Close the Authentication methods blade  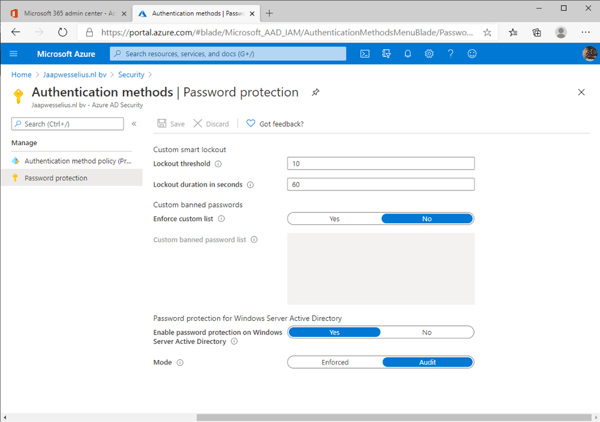tap(581, 92)
